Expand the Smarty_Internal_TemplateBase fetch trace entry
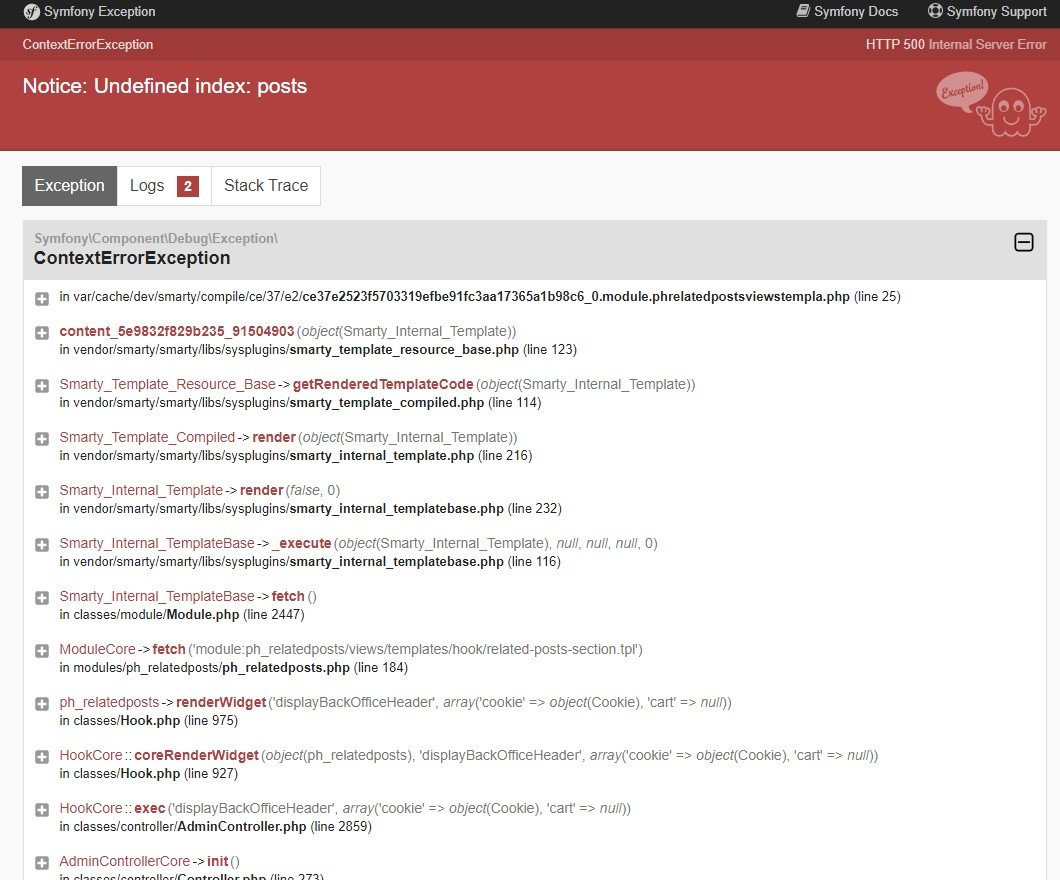The image size is (1060, 880). click(x=42, y=598)
